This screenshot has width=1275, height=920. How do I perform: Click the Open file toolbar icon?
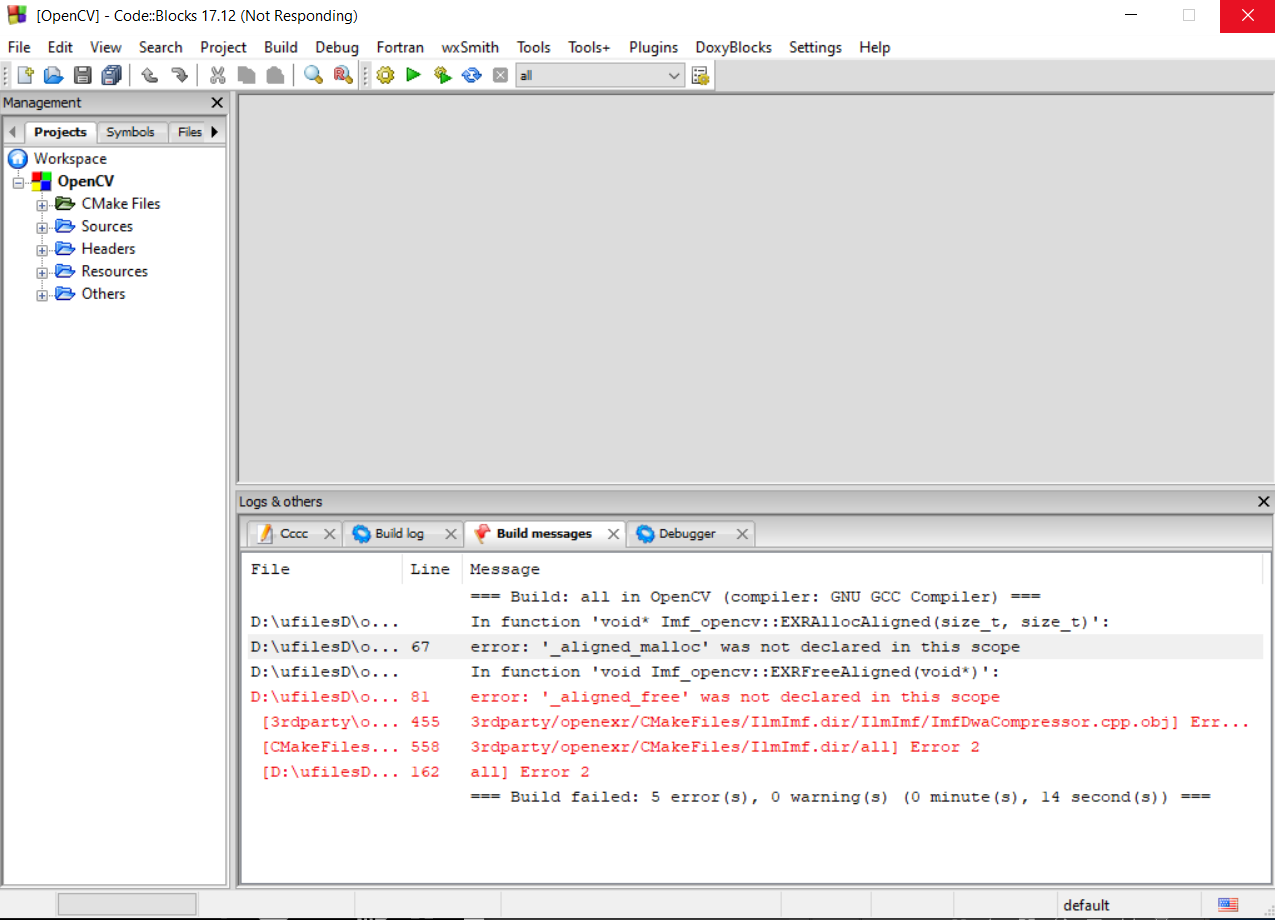(53, 75)
